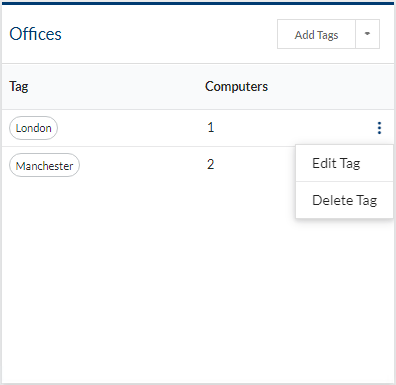Open the London row three-dot menu
The height and width of the screenshot is (385, 396).
pyautogui.click(x=379, y=128)
